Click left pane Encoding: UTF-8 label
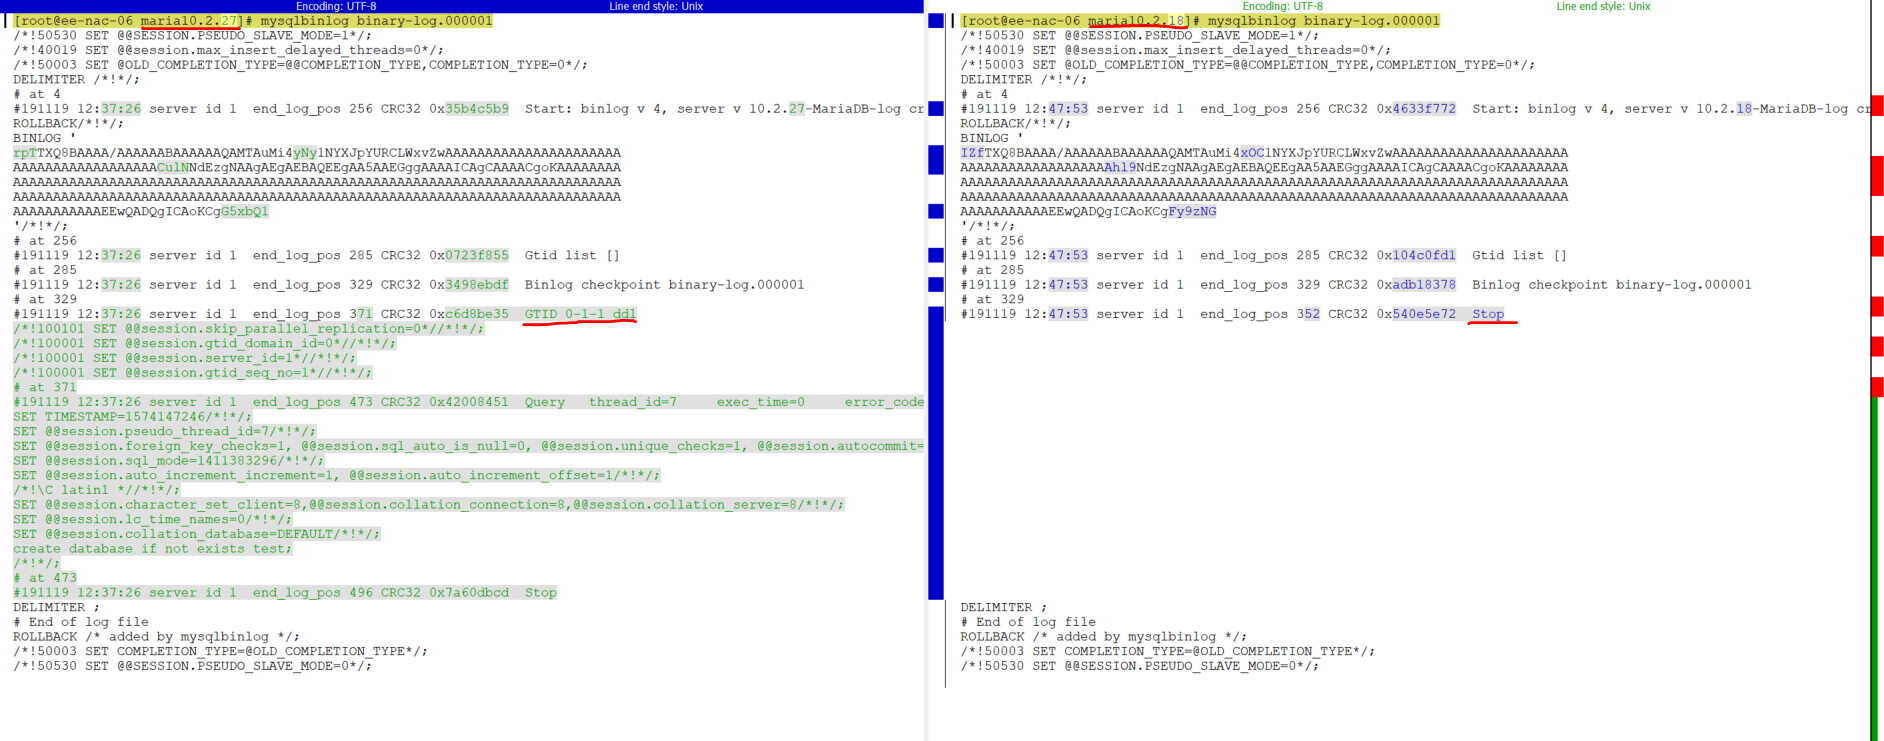This screenshot has height=741, width=1884. (x=336, y=6)
